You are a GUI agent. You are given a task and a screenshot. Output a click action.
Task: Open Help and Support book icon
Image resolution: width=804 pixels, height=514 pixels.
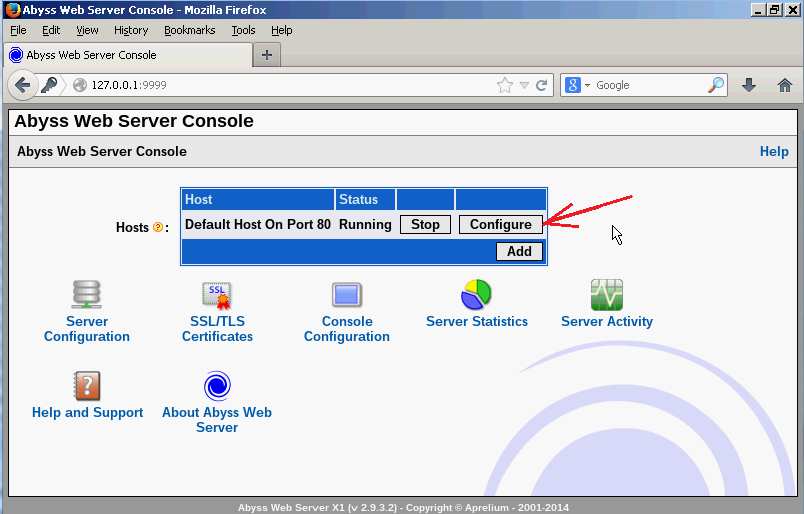(87, 386)
